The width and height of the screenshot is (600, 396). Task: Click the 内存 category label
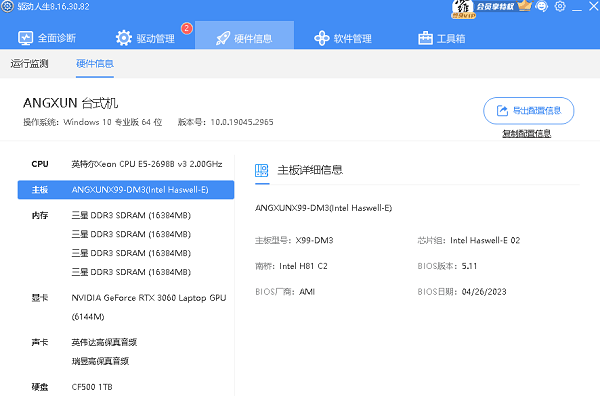pyautogui.click(x=40, y=215)
